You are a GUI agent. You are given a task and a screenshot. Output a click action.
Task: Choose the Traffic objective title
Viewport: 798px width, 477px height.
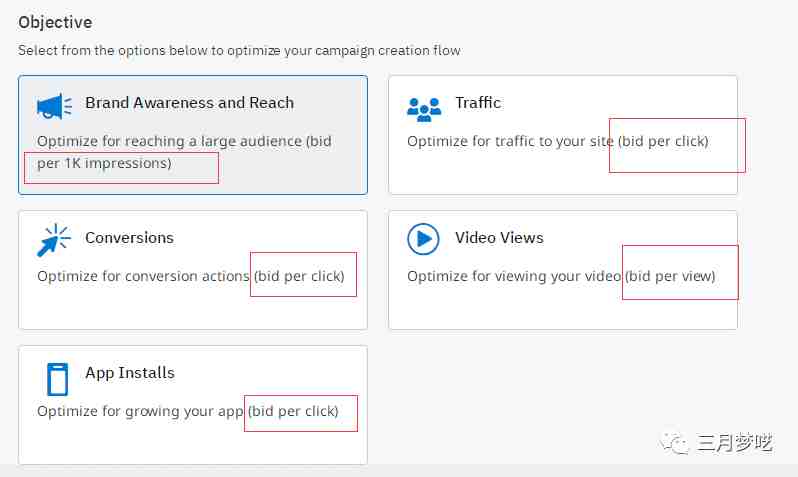[478, 102]
